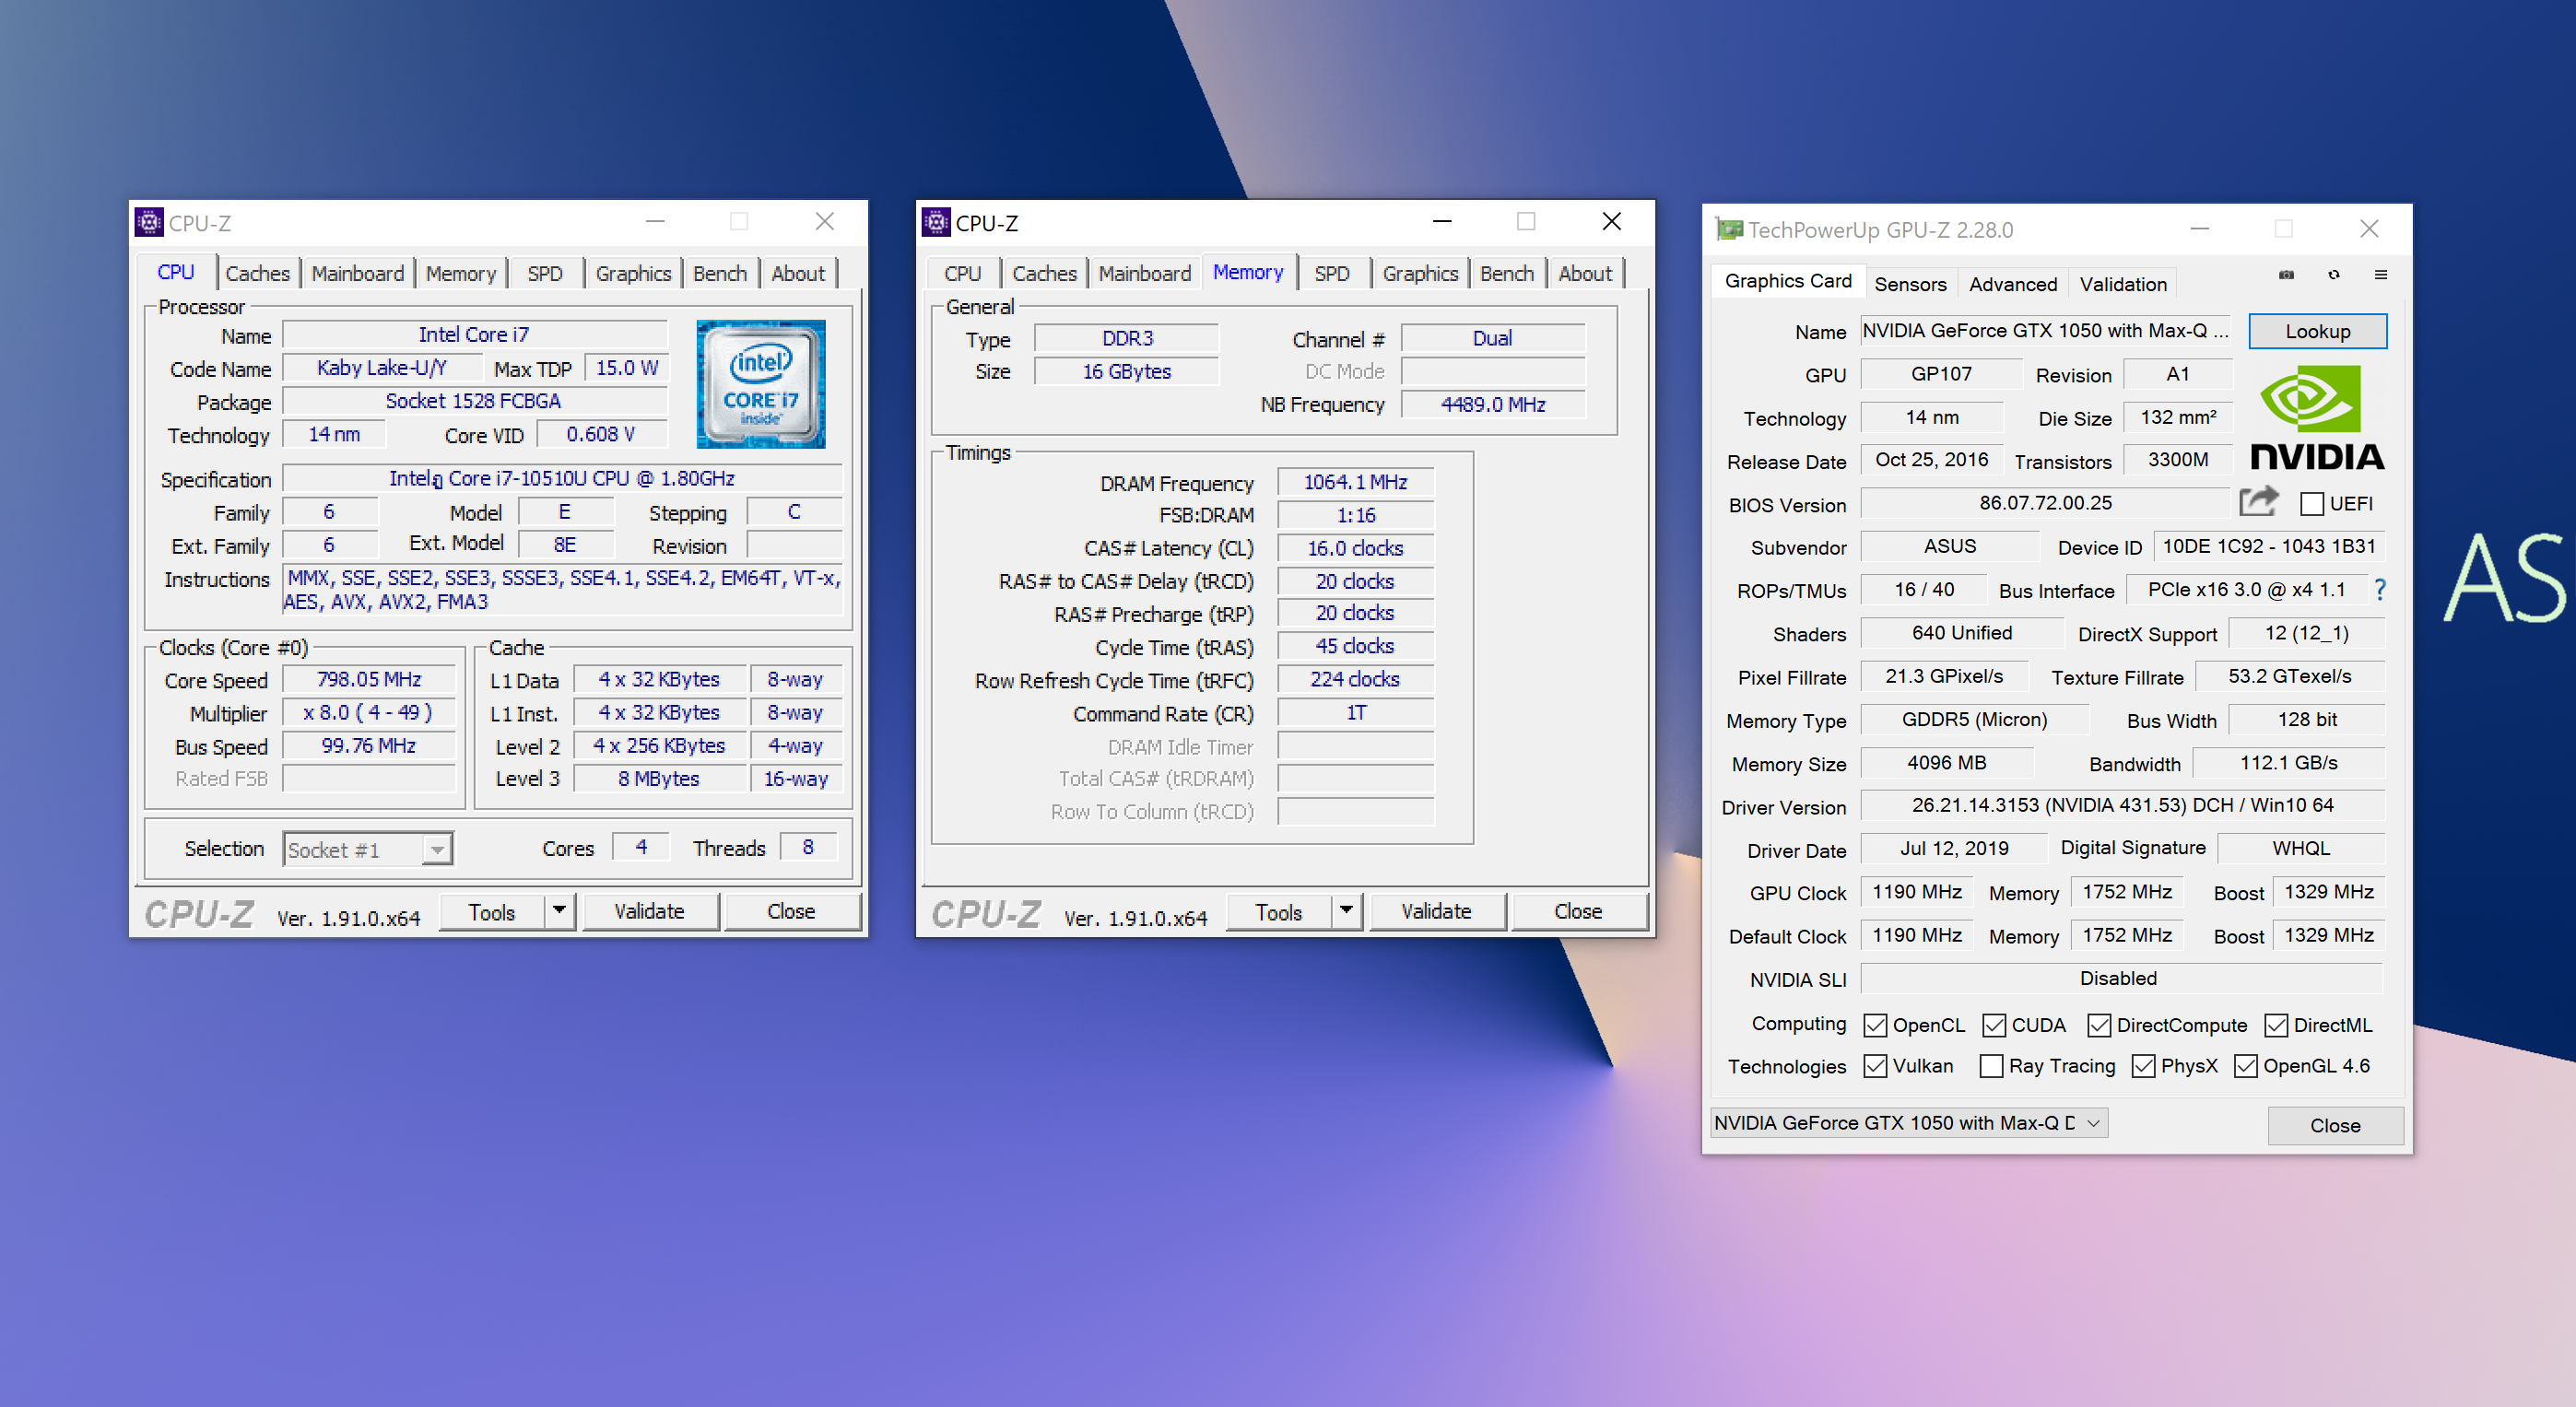Viewport: 2576px width, 1407px height.
Task: Toggle the DirectCompute checkbox
Action: click(2100, 1026)
